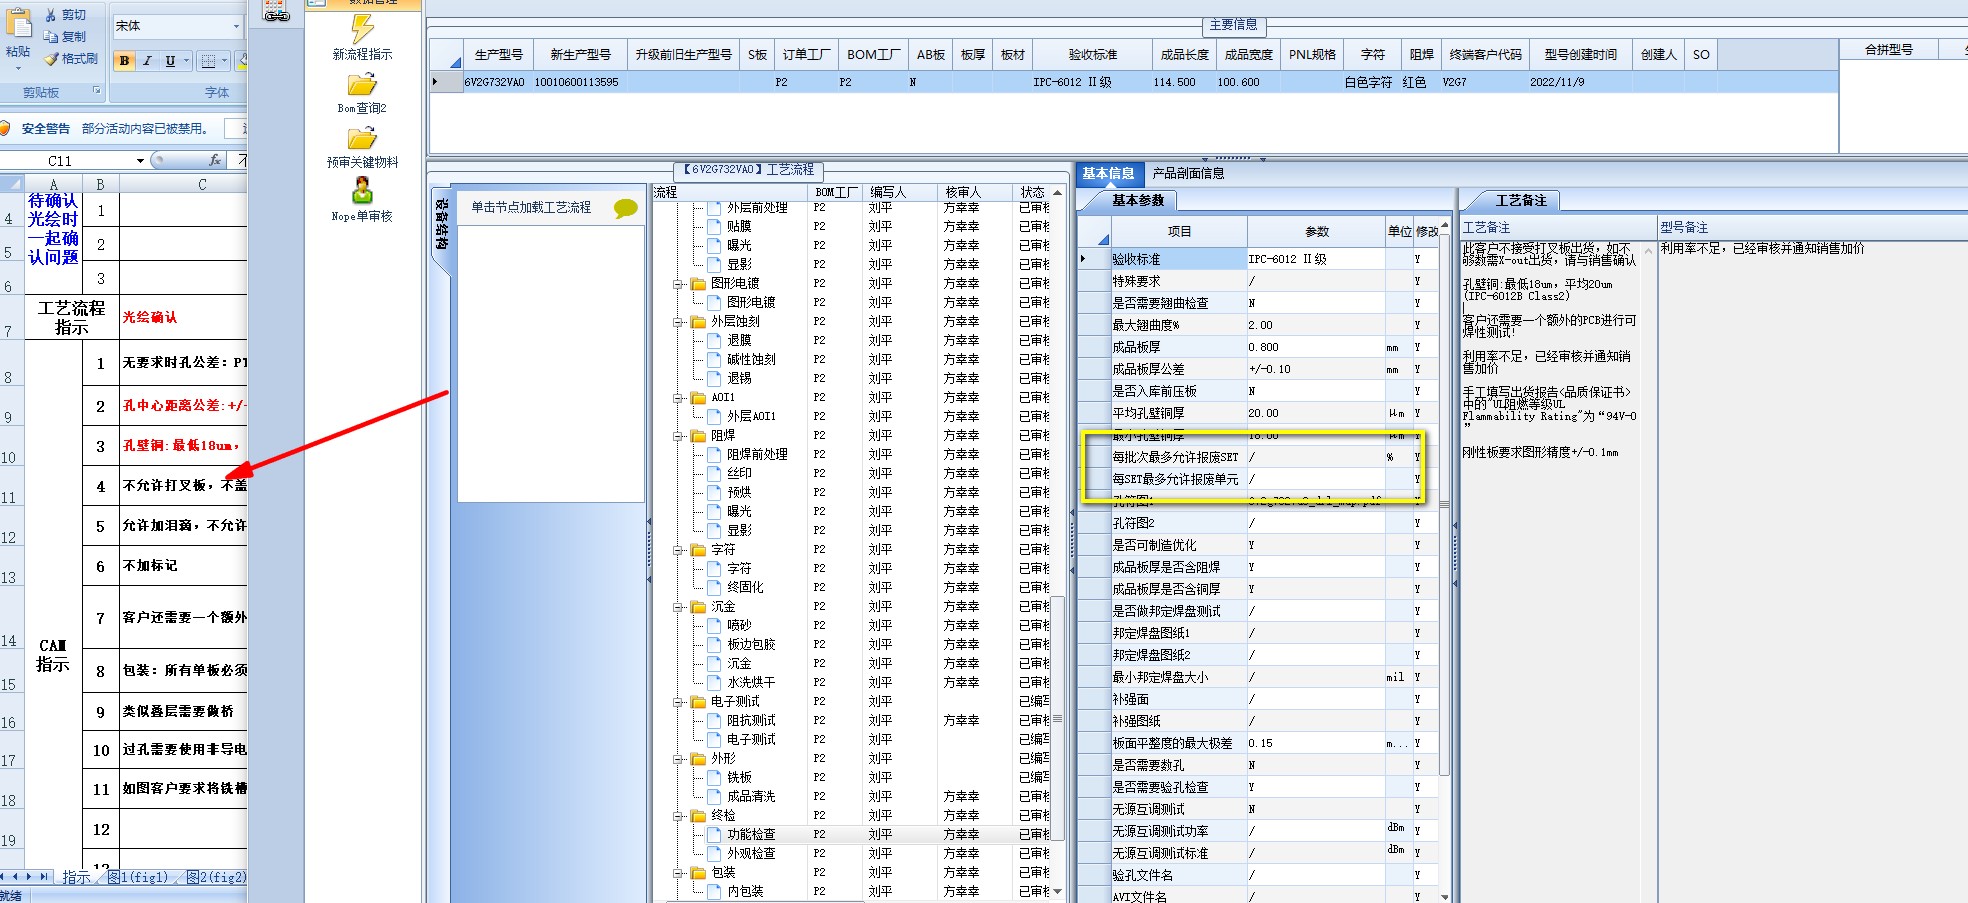Image resolution: width=1968 pixels, height=903 pixels.
Task: Select the Format Painter (格式刷) brush
Action: [51, 59]
